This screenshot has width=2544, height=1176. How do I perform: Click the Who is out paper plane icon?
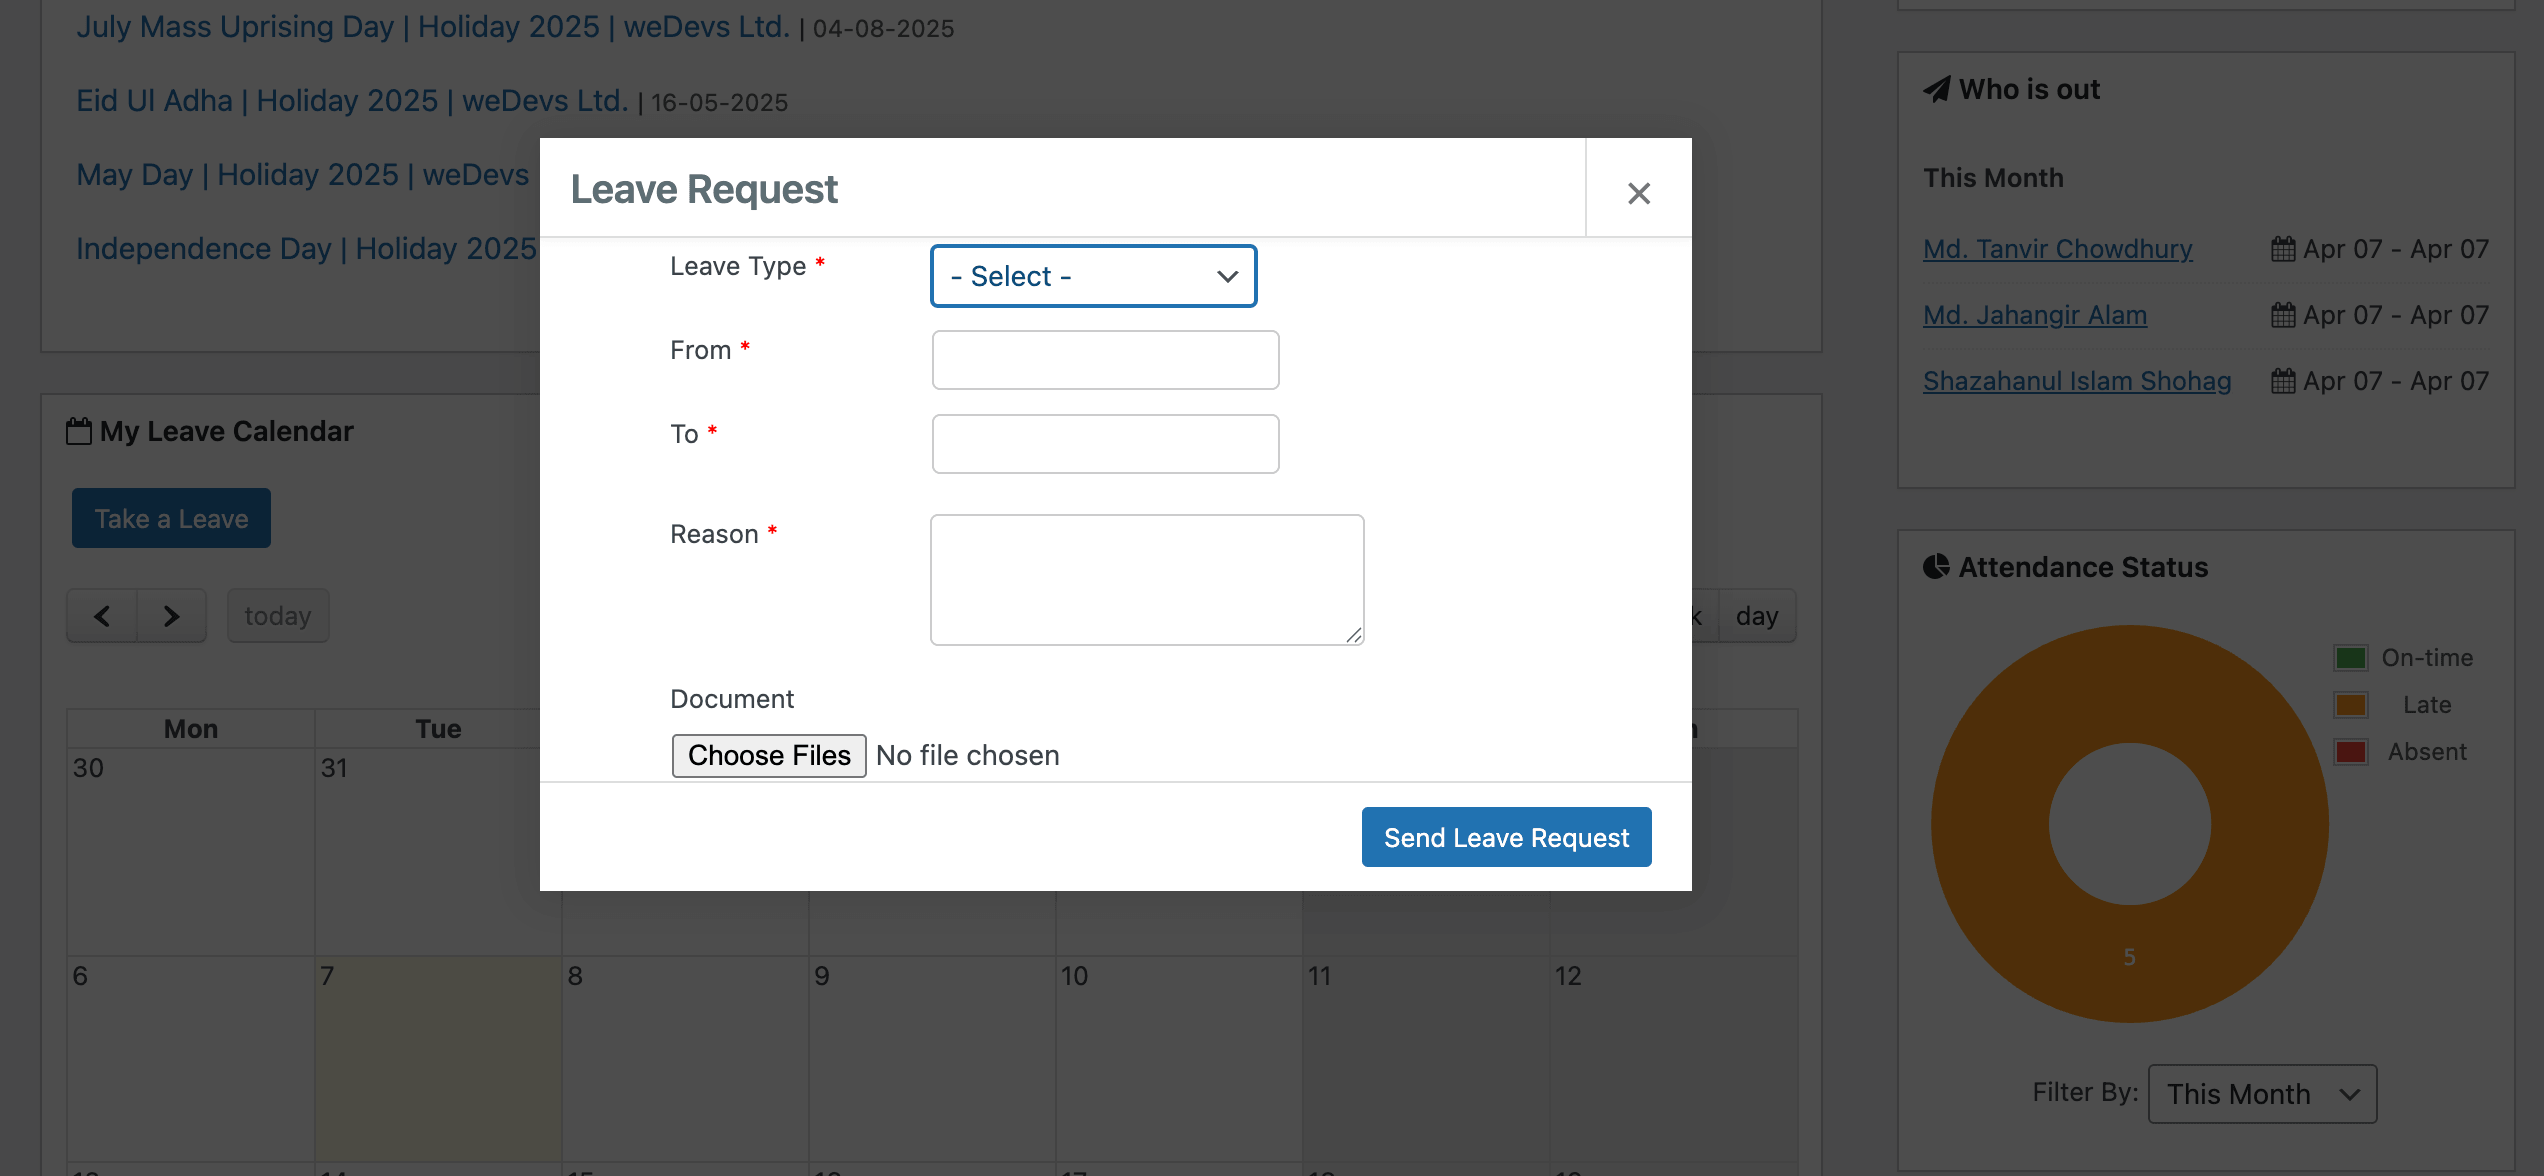(x=1936, y=89)
